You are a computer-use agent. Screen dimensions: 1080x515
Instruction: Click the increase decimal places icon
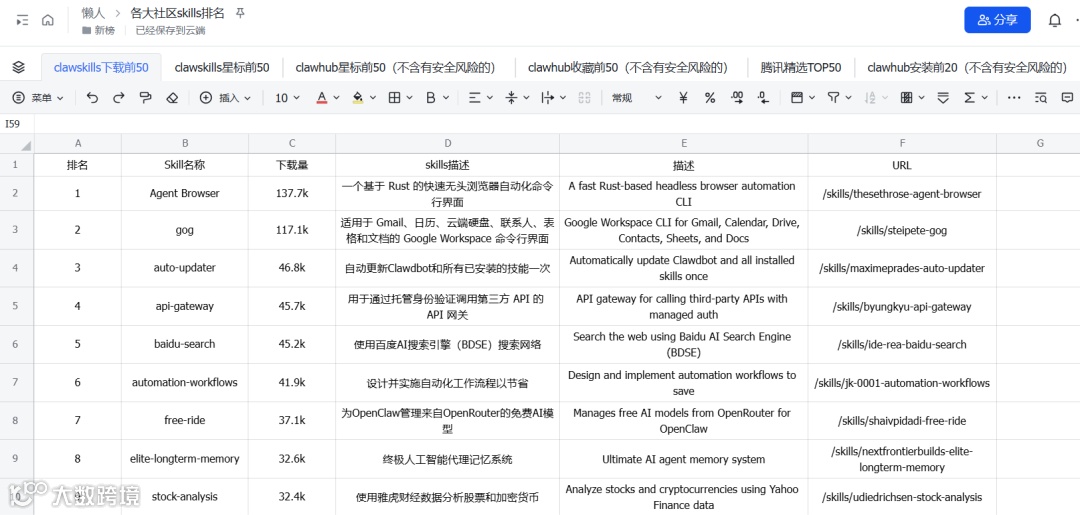(x=737, y=98)
